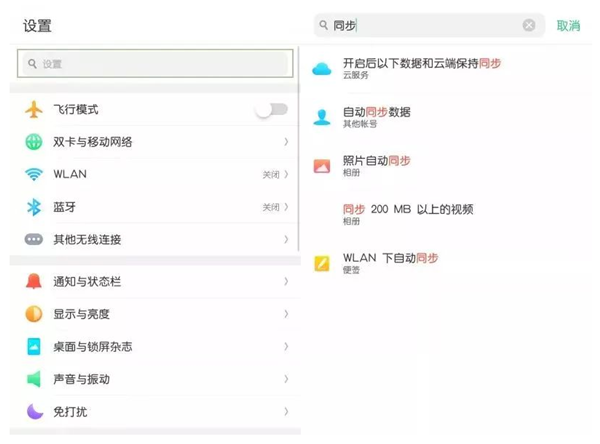This screenshot has width=600, height=444.
Task: Open 蓝牙 settings using the right arrow
Action: (x=286, y=207)
